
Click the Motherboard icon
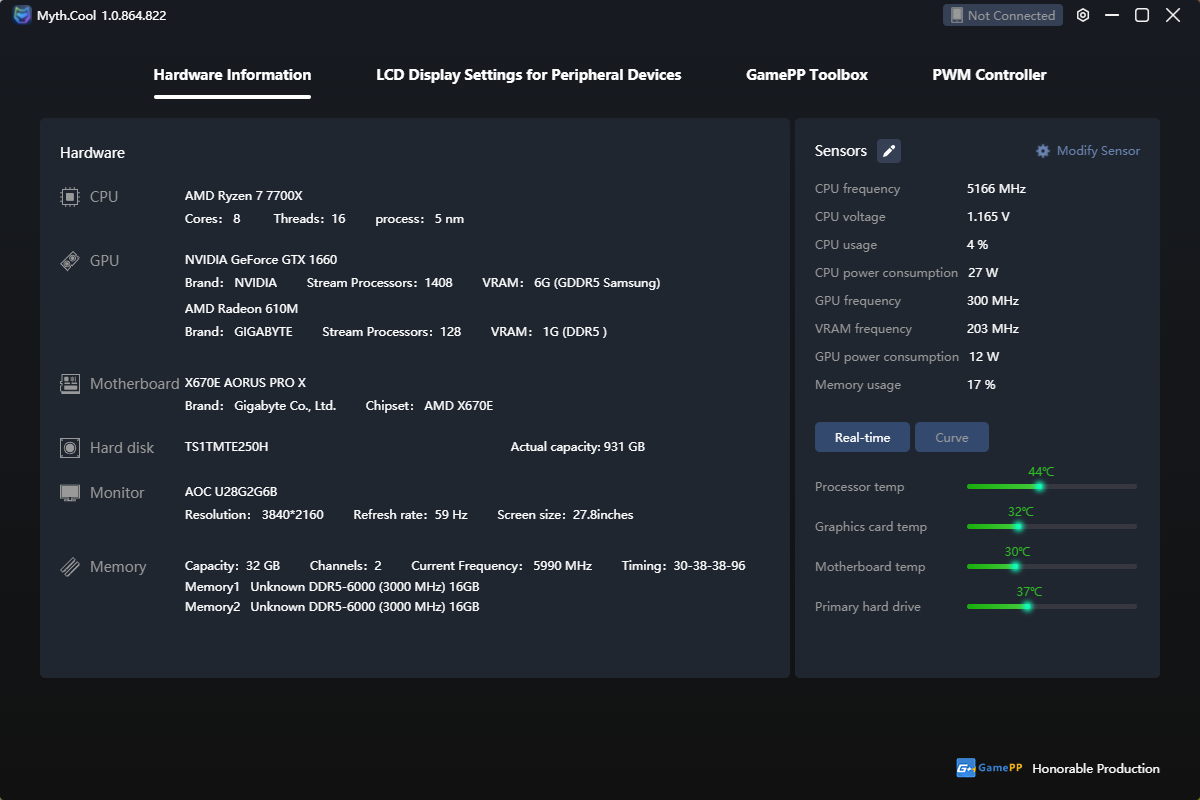point(70,383)
